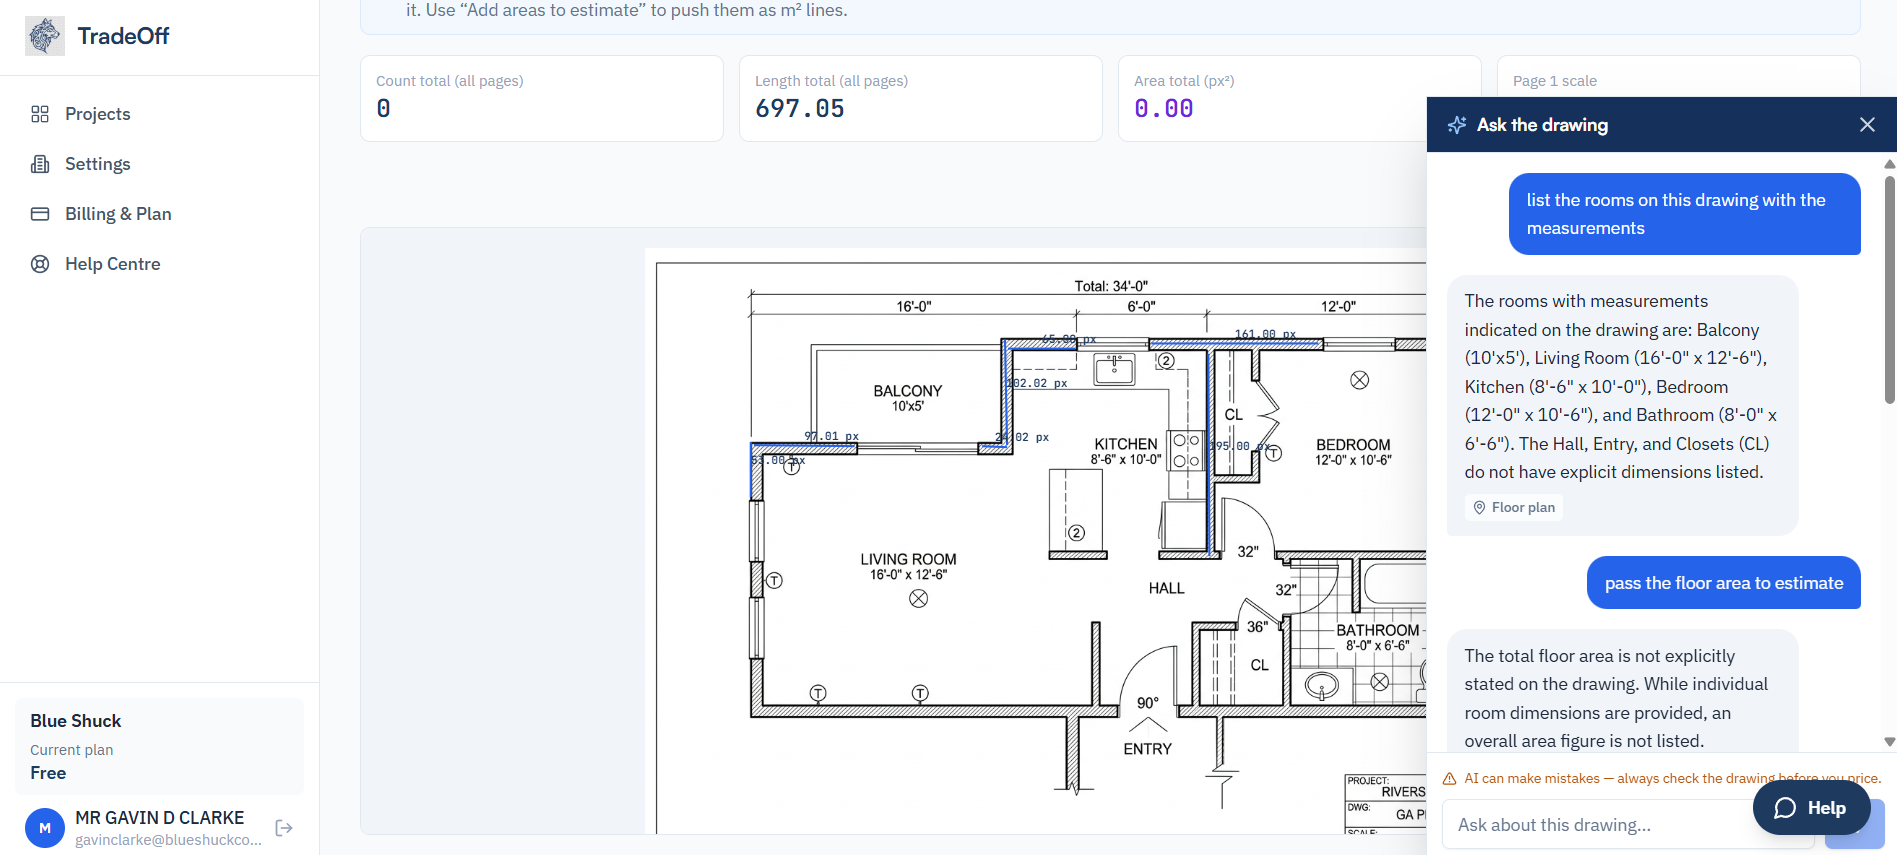Click the chat panel scroll-down arrow
The image size is (1897, 855).
coord(1889,742)
